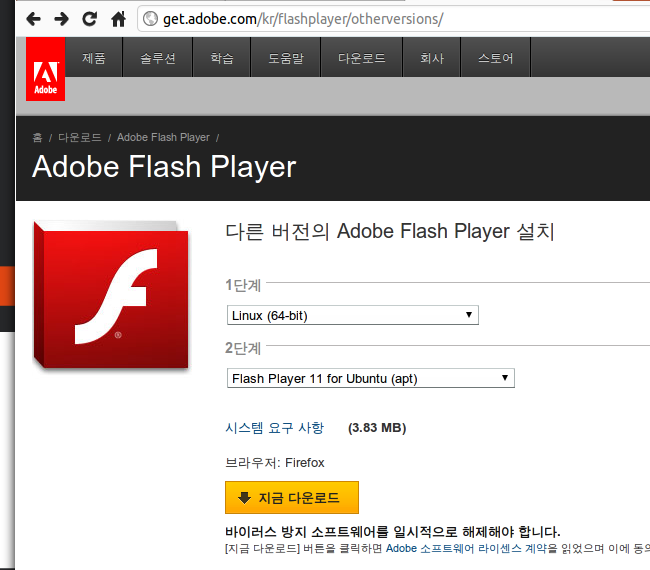Click the Adobe Flash Player breadcrumb link
Screen dimensions: 650x570
[163, 137]
